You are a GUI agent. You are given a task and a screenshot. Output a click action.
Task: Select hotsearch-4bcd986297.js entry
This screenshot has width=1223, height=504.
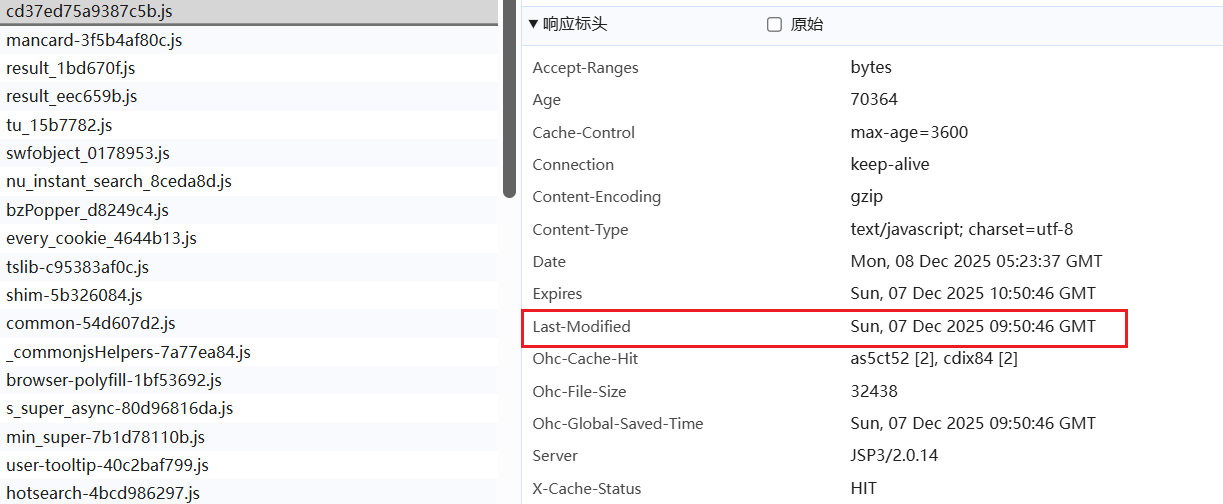click(x=249, y=493)
